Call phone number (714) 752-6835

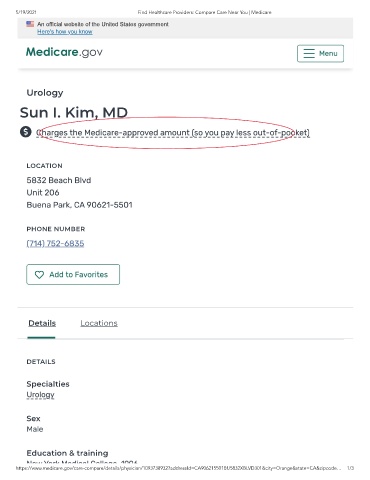tap(55, 243)
